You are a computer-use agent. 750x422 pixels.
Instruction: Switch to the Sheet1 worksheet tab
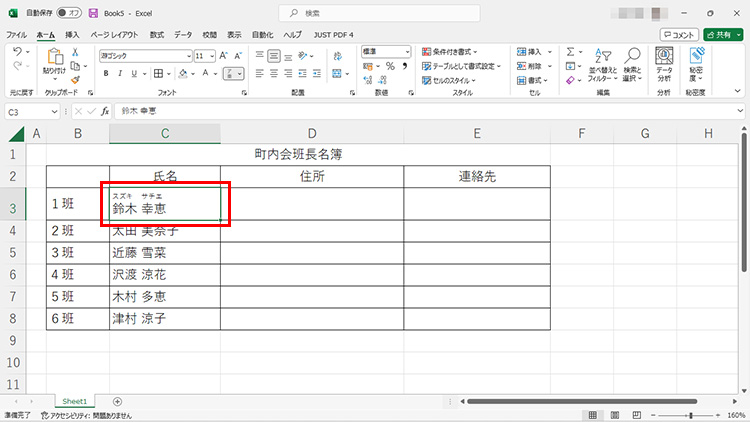[x=77, y=401]
